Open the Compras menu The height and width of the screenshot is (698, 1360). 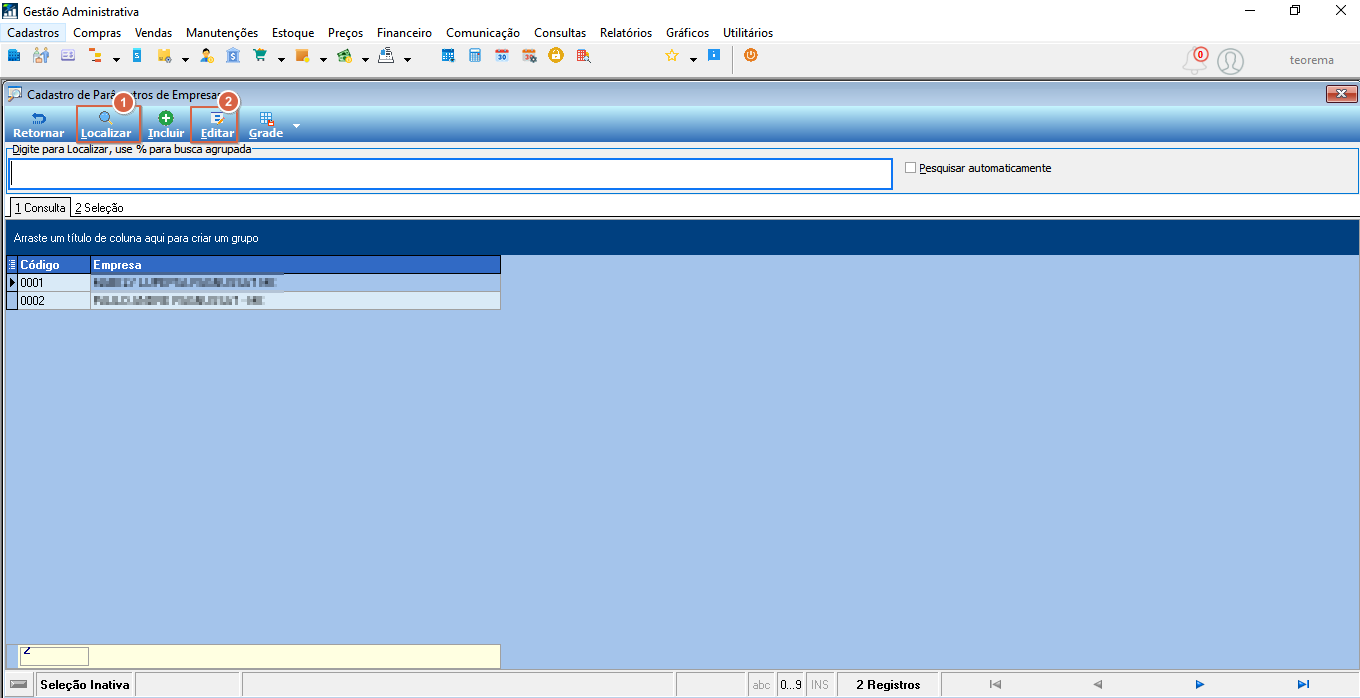[97, 33]
